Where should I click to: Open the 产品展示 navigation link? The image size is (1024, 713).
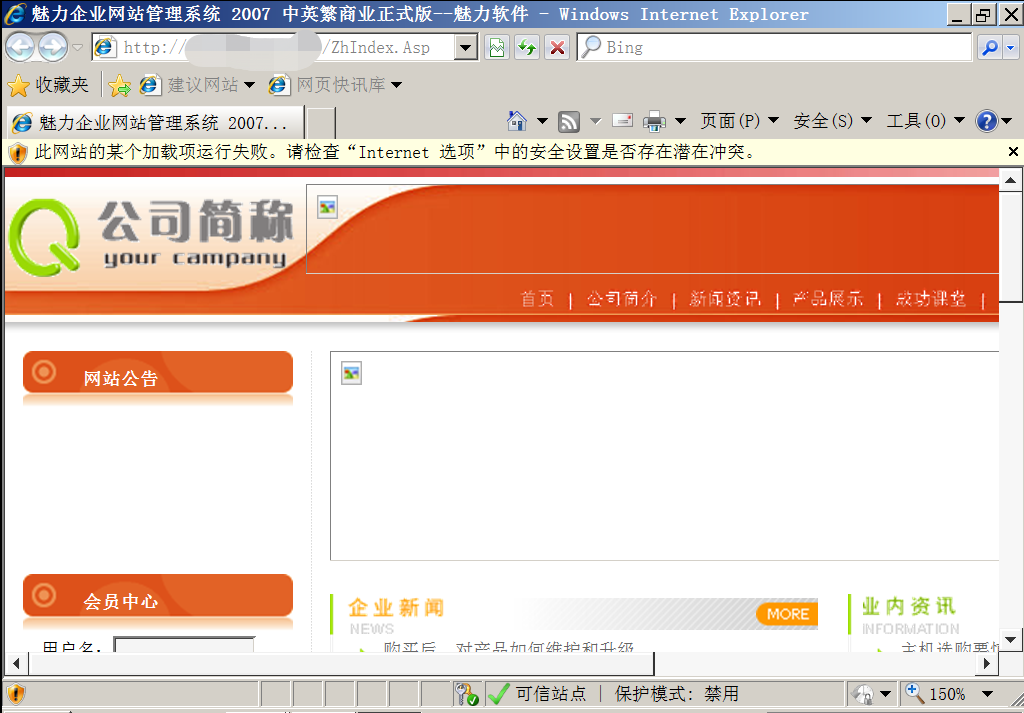tap(828, 299)
